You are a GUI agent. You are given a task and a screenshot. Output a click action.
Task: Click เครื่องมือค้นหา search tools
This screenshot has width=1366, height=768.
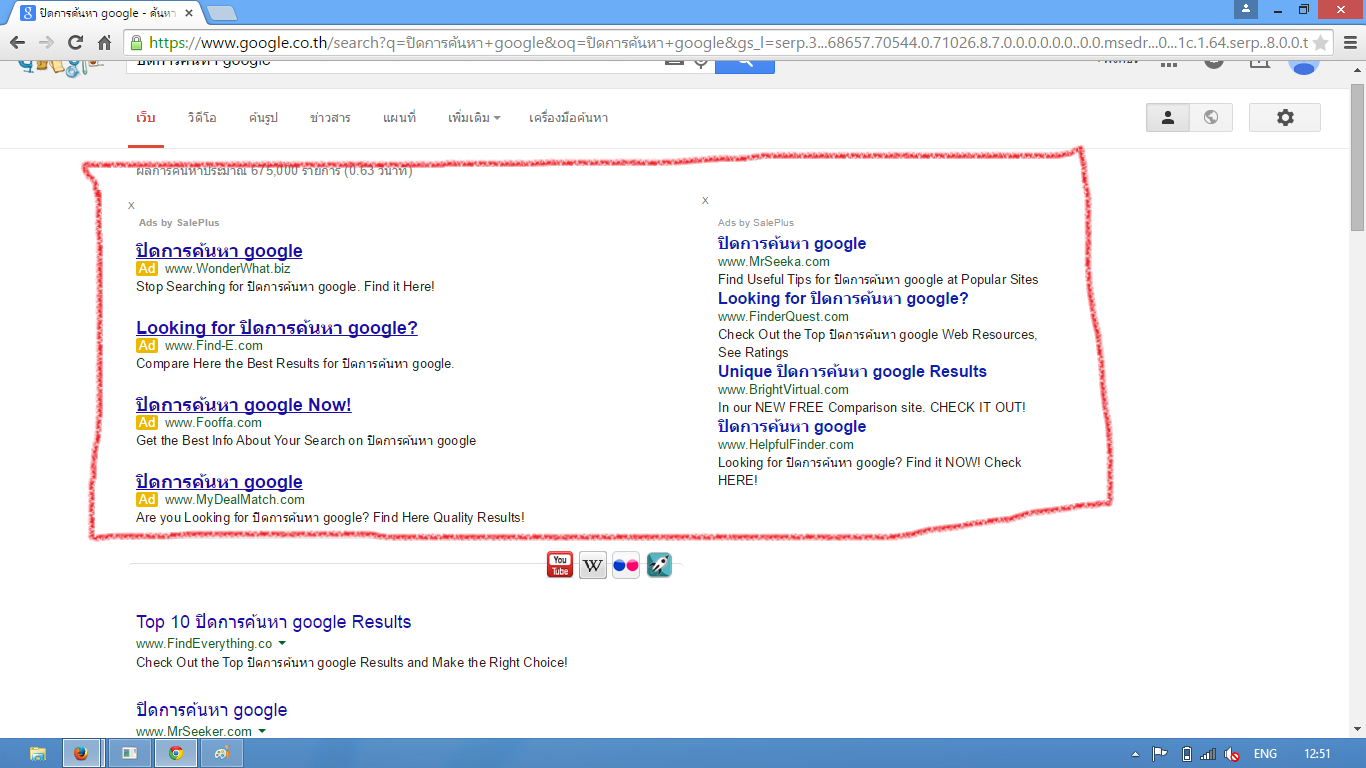pos(568,118)
